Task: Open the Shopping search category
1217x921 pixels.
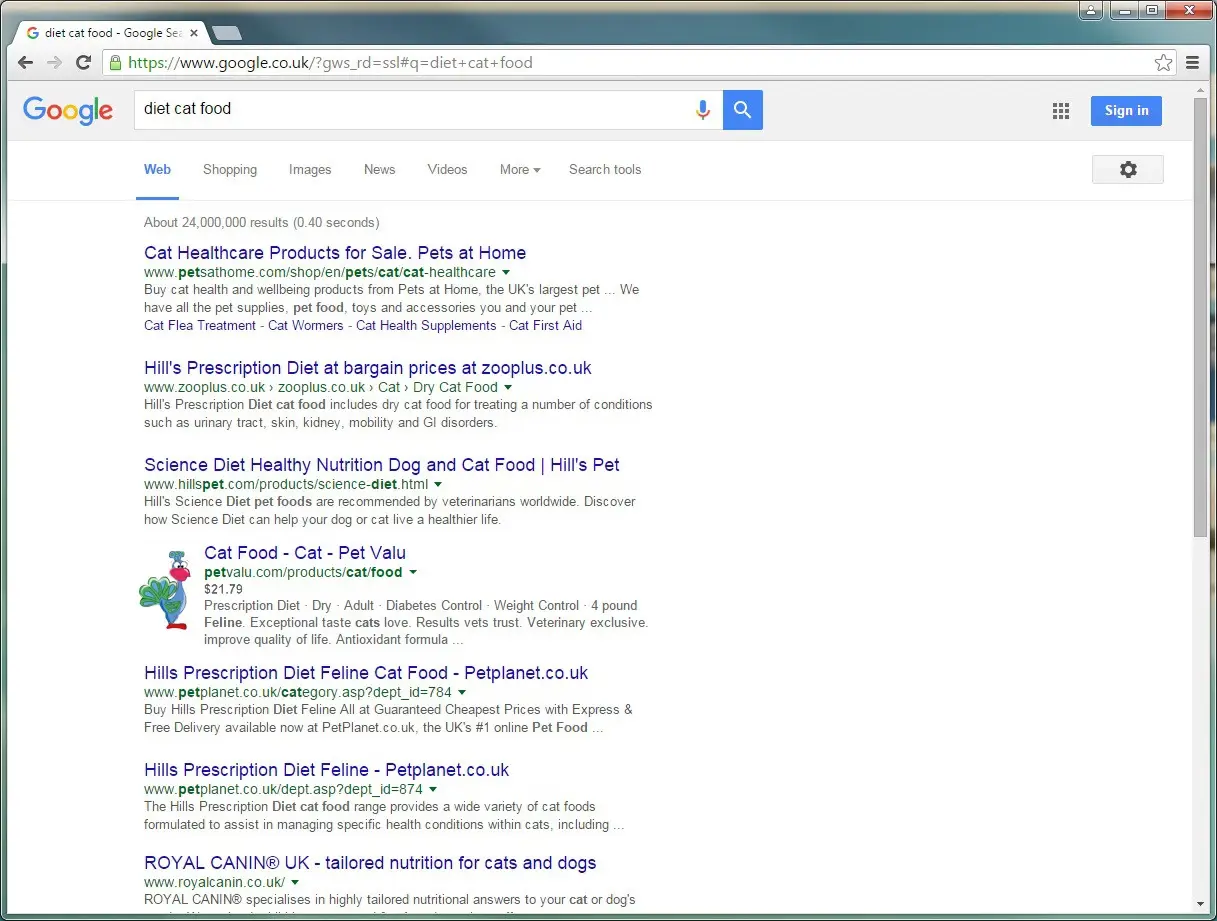Action: [x=229, y=169]
